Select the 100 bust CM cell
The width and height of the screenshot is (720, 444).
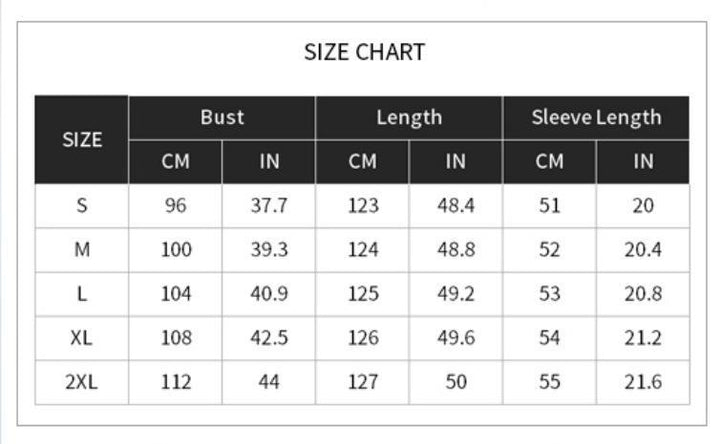[175, 250]
